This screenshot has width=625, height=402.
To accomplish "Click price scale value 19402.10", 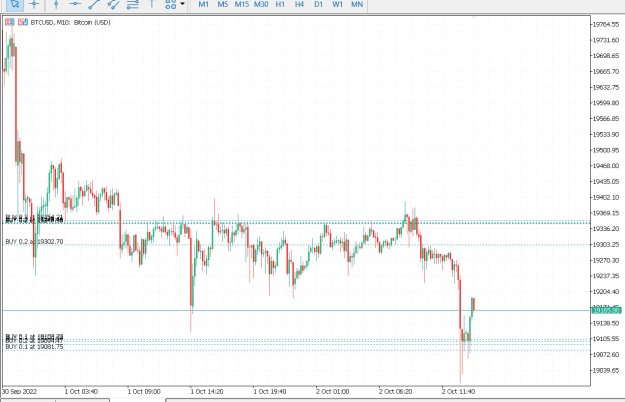I will (606, 198).
